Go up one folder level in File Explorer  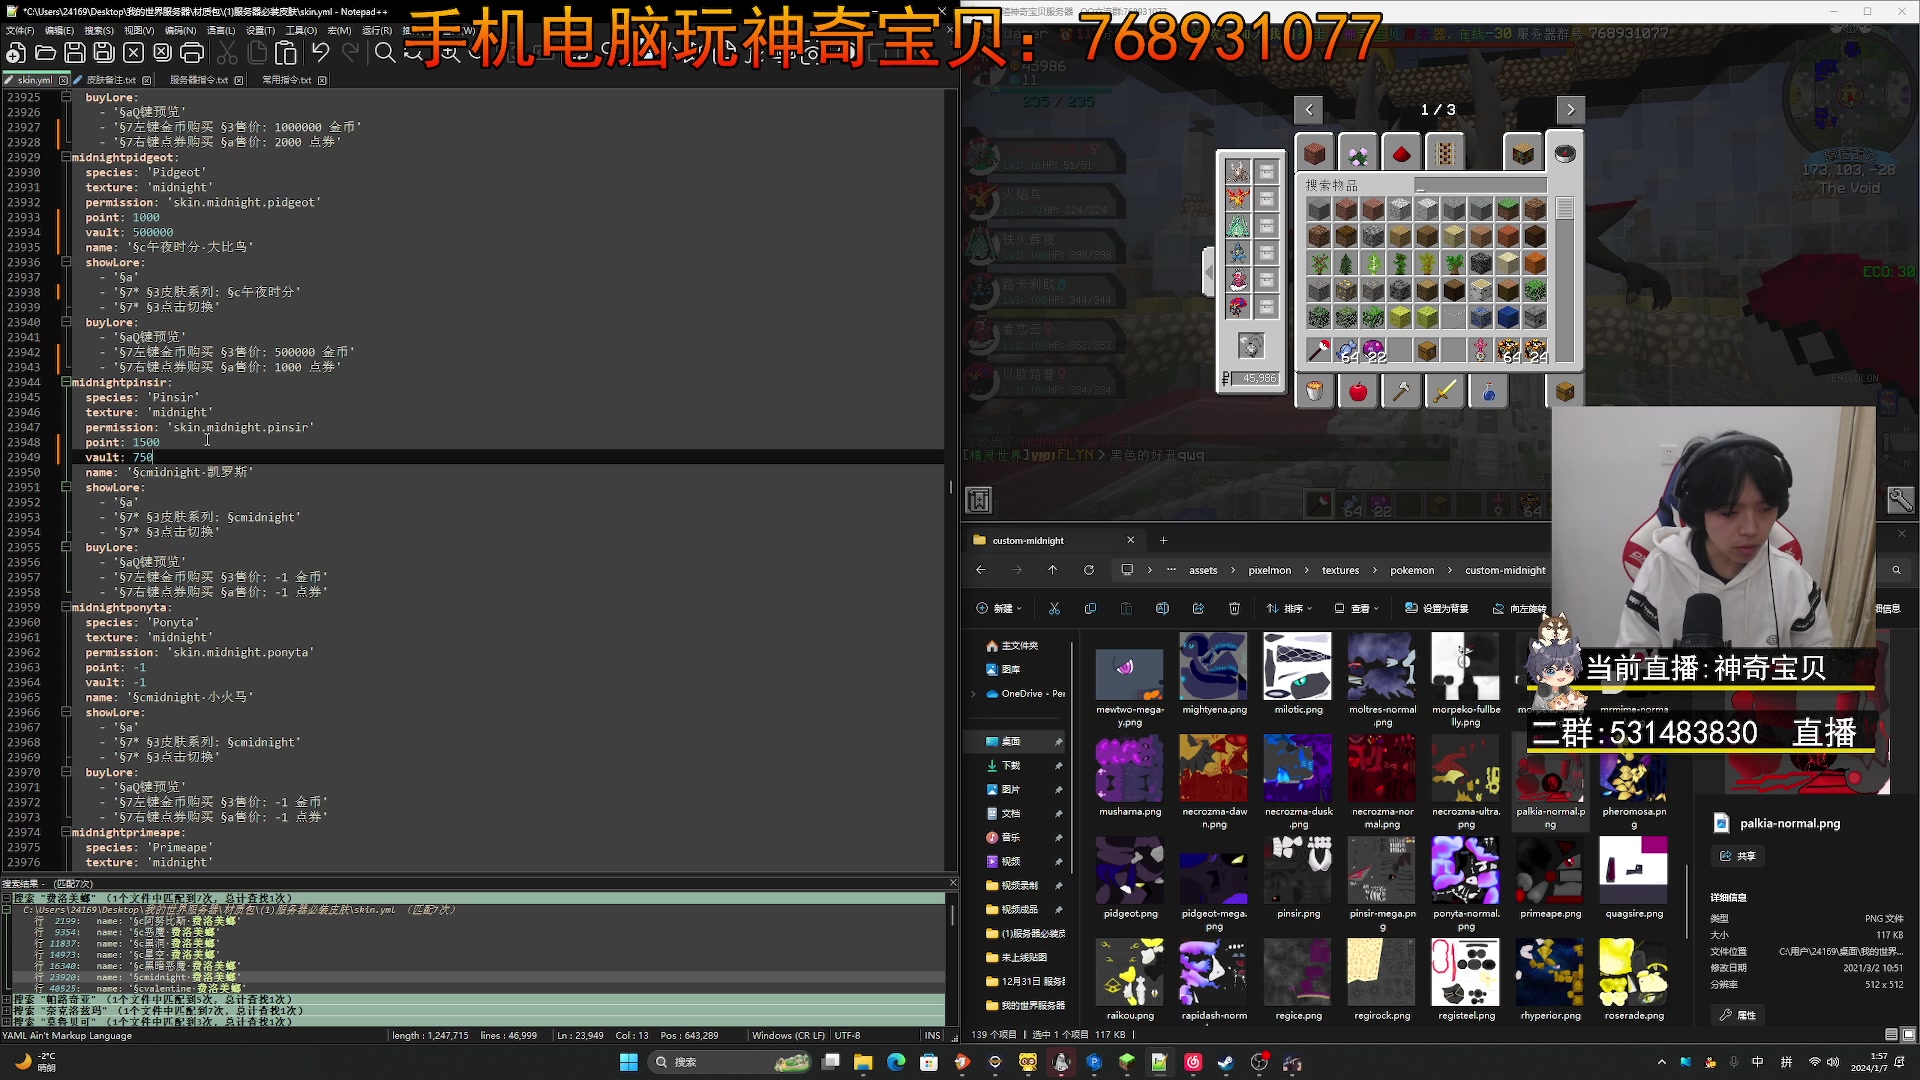(x=1053, y=570)
